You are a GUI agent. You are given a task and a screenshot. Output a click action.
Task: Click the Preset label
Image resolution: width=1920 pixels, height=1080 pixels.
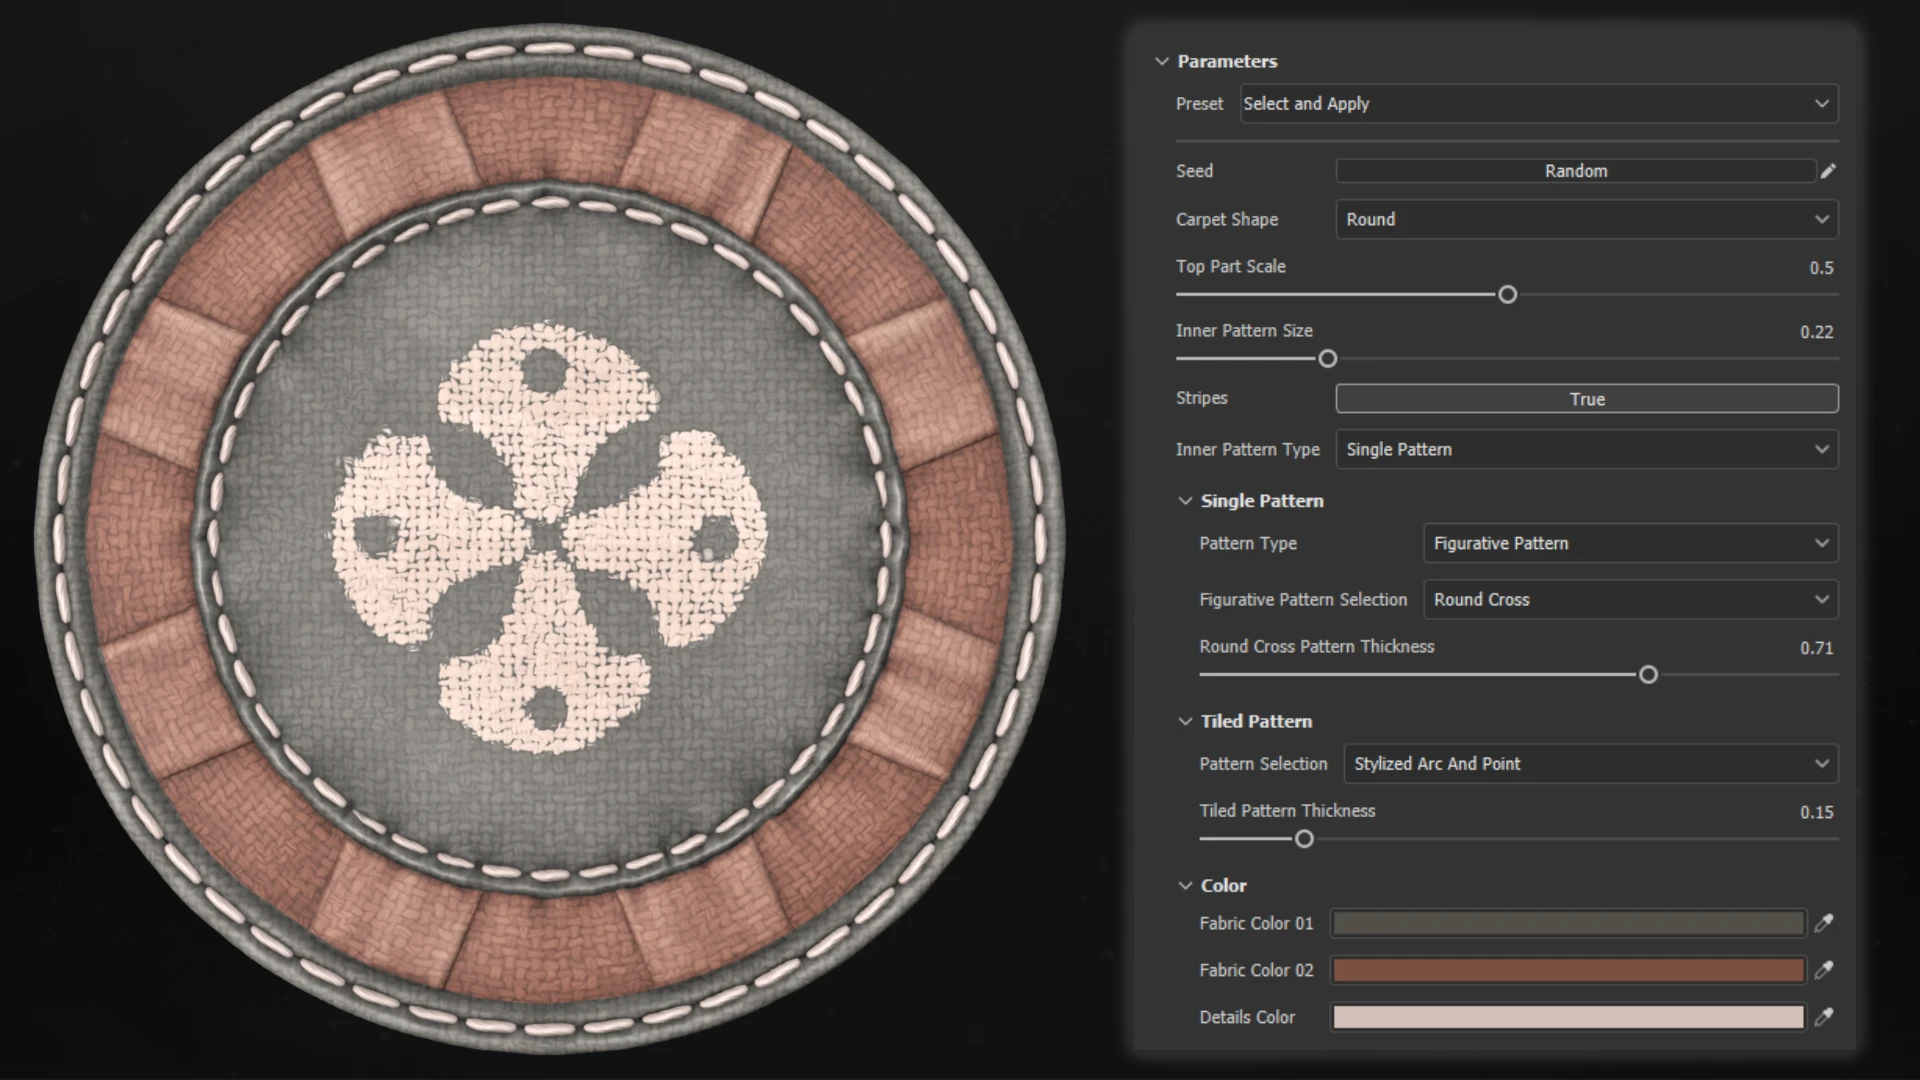[x=1199, y=104]
